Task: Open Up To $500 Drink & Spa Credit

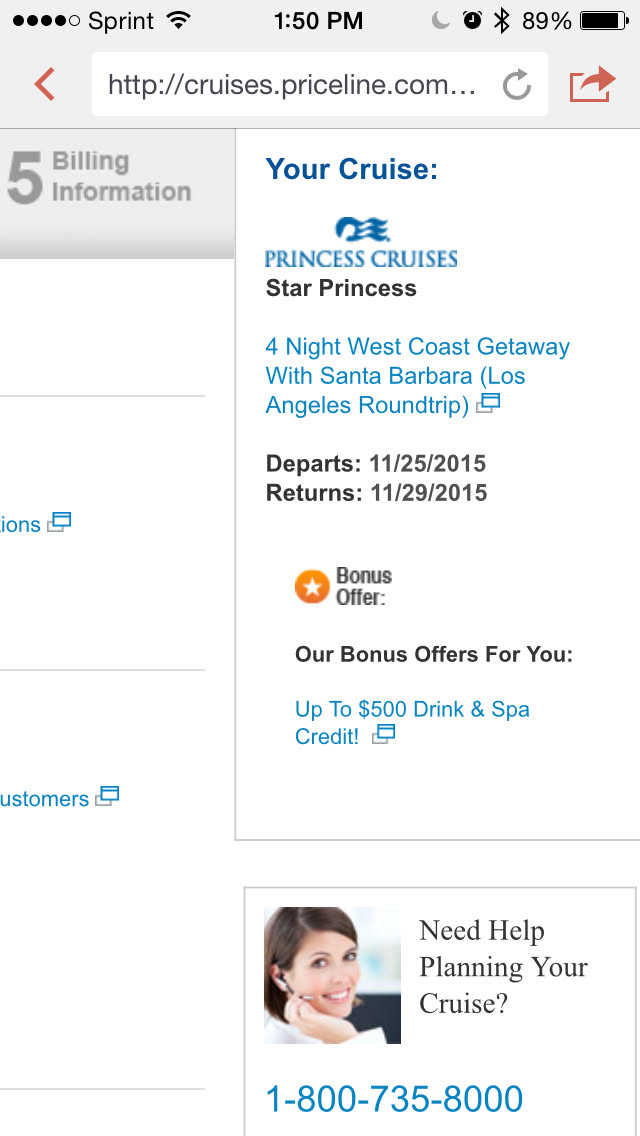Action: pyautogui.click(x=411, y=722)
